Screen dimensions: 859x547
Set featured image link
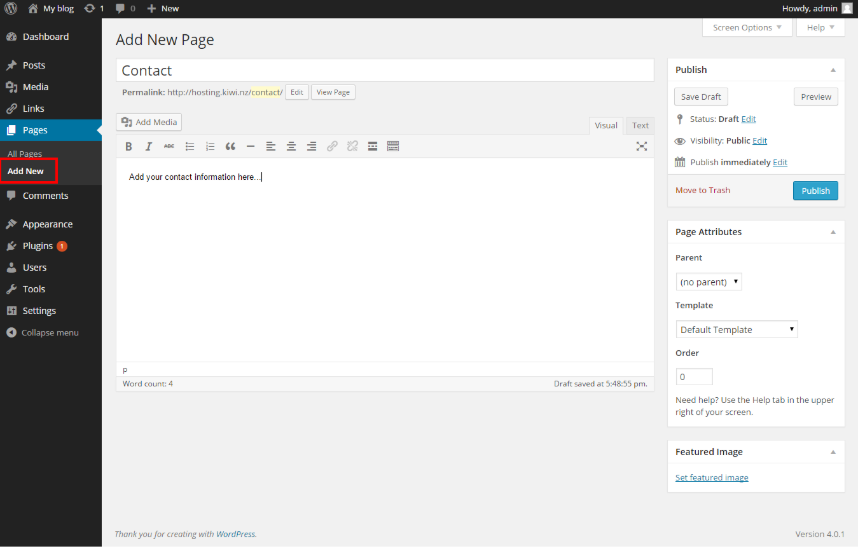tap(712, 477)
